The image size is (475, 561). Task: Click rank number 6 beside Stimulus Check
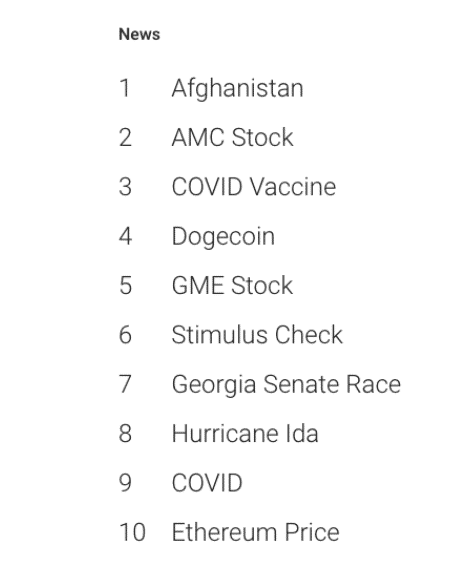[125, 335]
